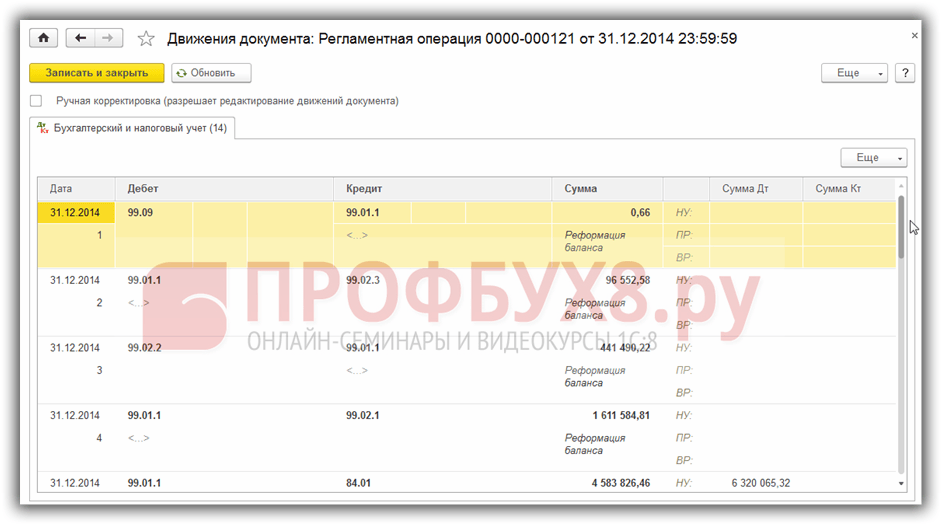This screenshot has width=942, height=525.
Task: Open the top Еще dropdown menu
Action: point(854,73)
